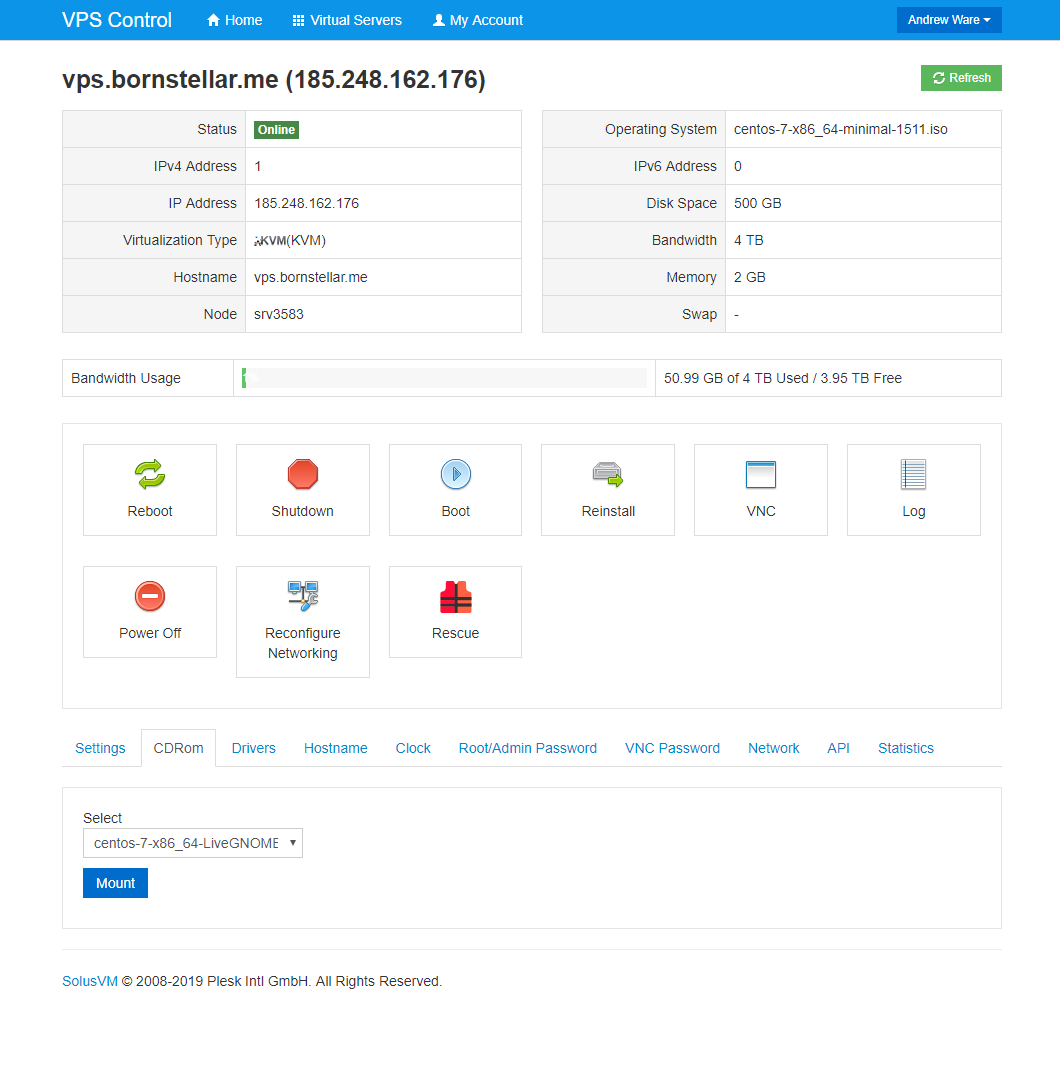Open Virtual Servers in top navigation
The width and height of the screenshot is (1060, 1087).
(347, 20)
